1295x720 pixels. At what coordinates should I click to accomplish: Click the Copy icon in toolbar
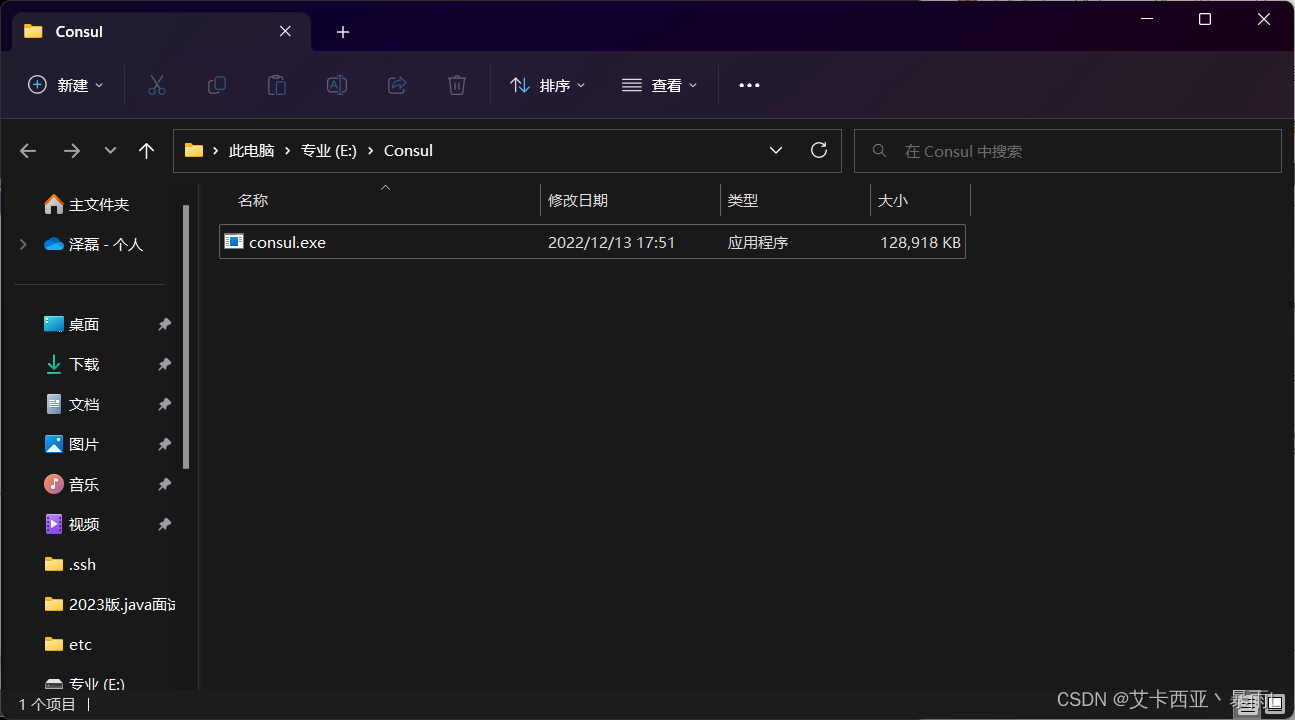[x=216, y=85]
